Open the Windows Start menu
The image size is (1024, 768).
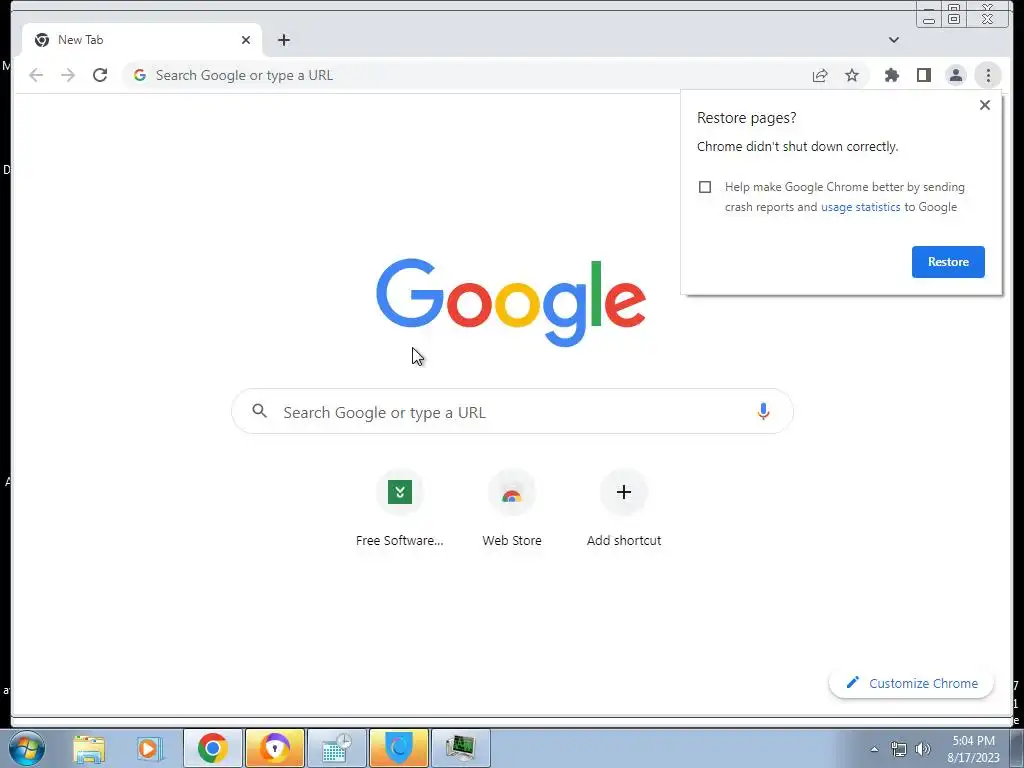(x=27, y=748)
